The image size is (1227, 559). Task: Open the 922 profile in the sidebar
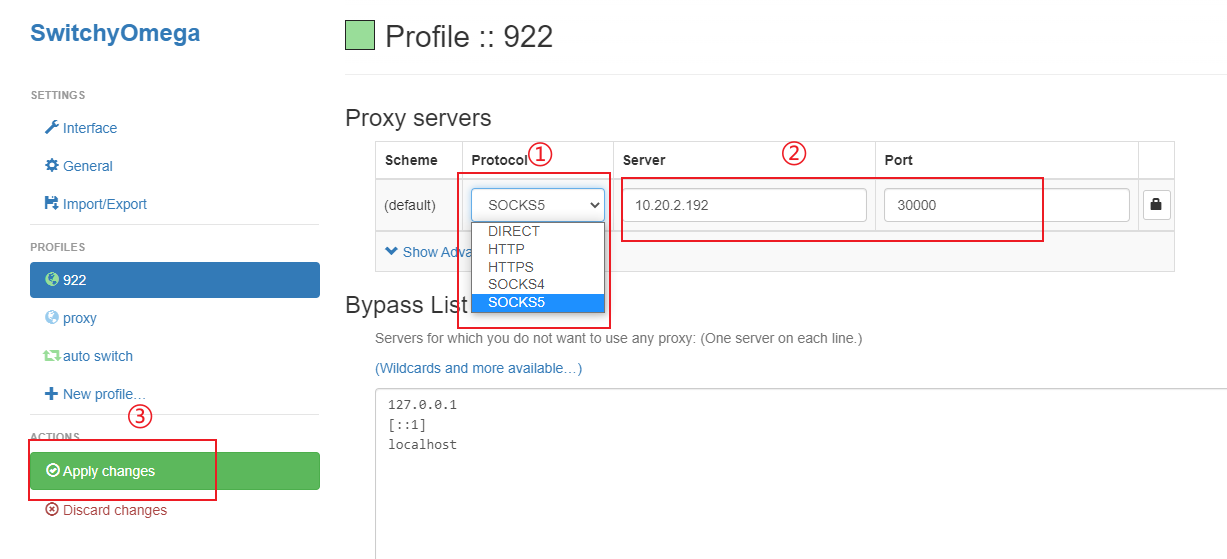[x=175, y=280]
